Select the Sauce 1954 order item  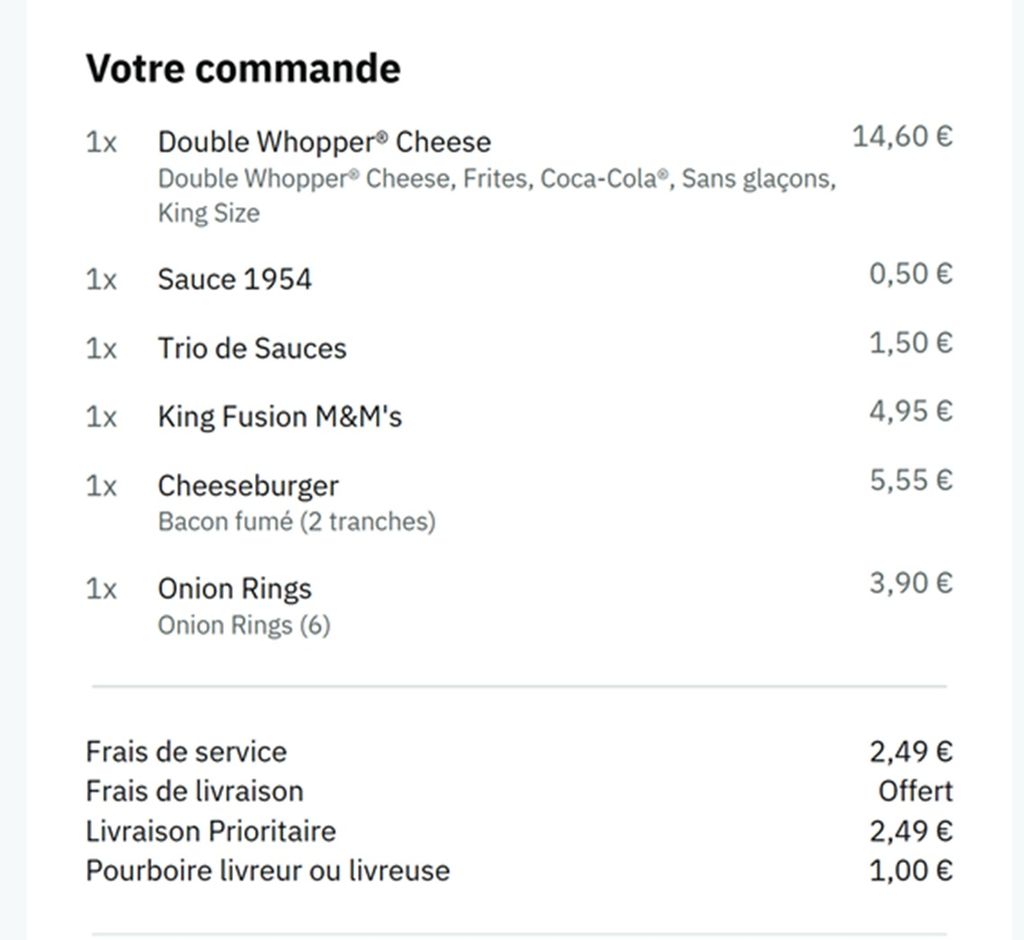point(234,279)
